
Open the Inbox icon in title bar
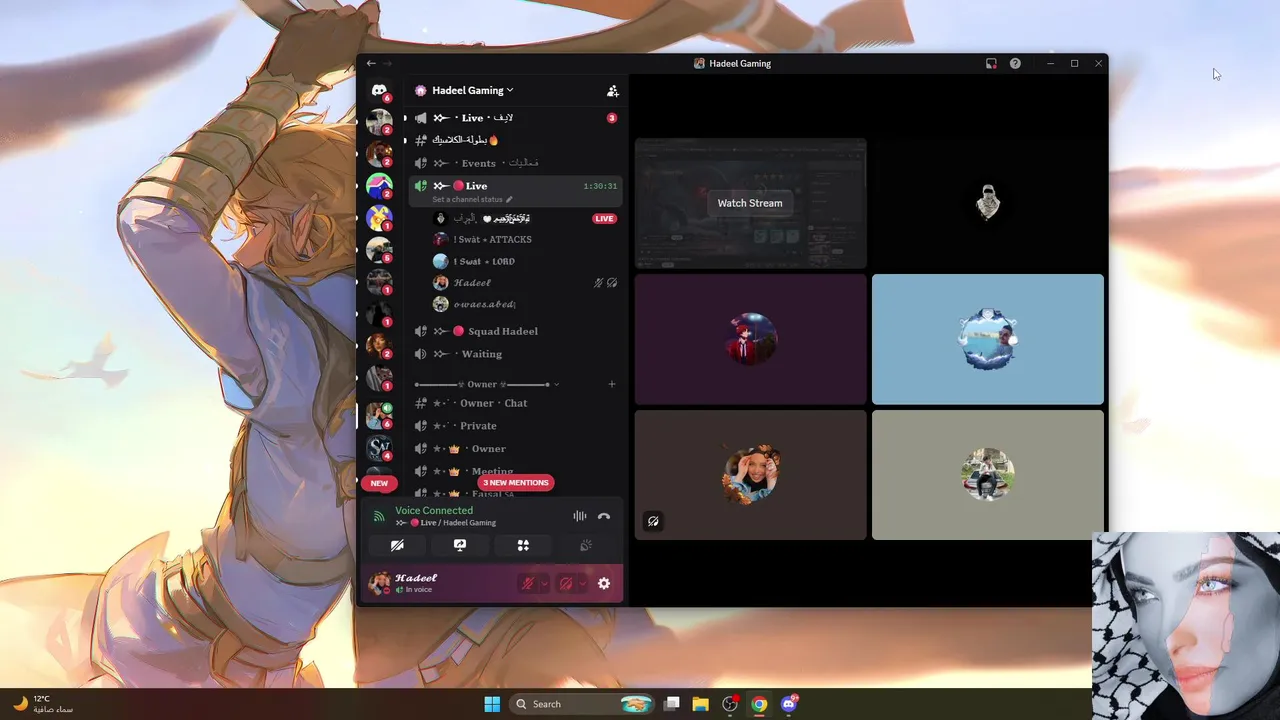991,63
